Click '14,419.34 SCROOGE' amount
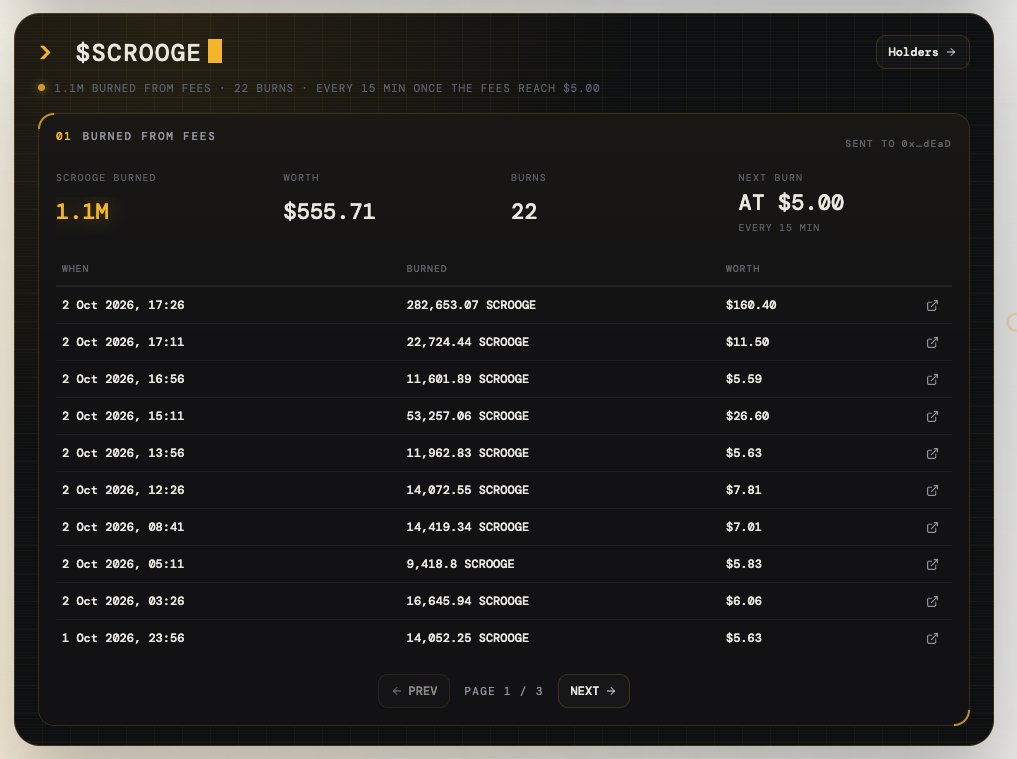1017x759 pixels. [x=468, y=527]
